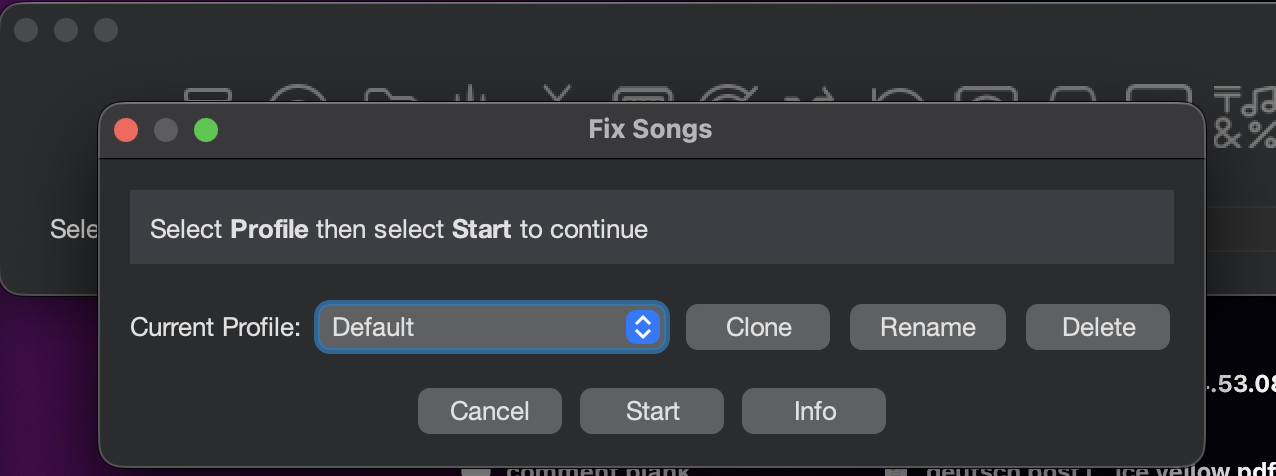Click the grey minimize button of Fix Songs

[x=166, y=130]
